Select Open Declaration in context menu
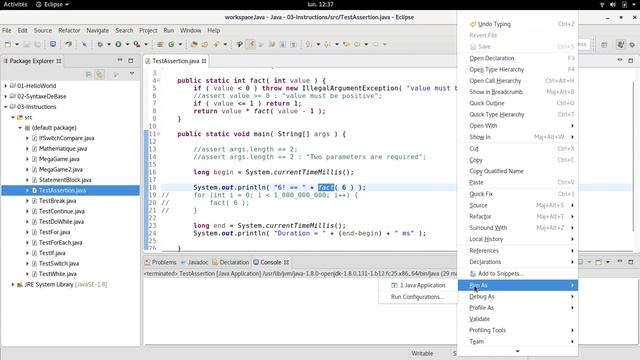The image size is (640, 360). (x=518, y=58)
